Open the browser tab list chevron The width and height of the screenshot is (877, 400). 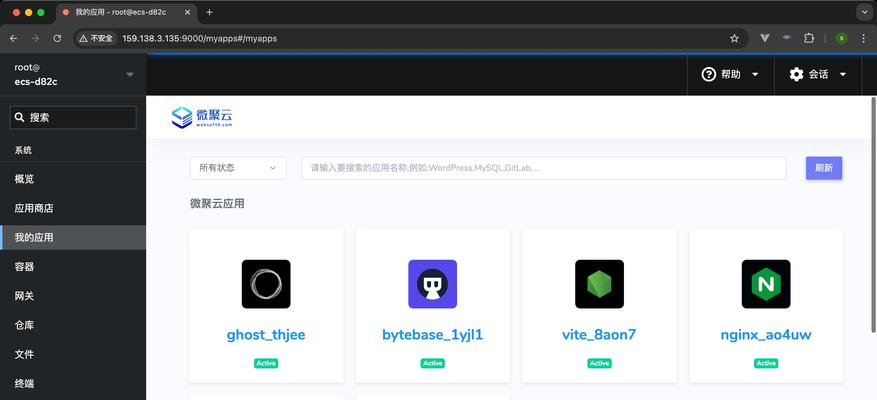tap(864, 12)
